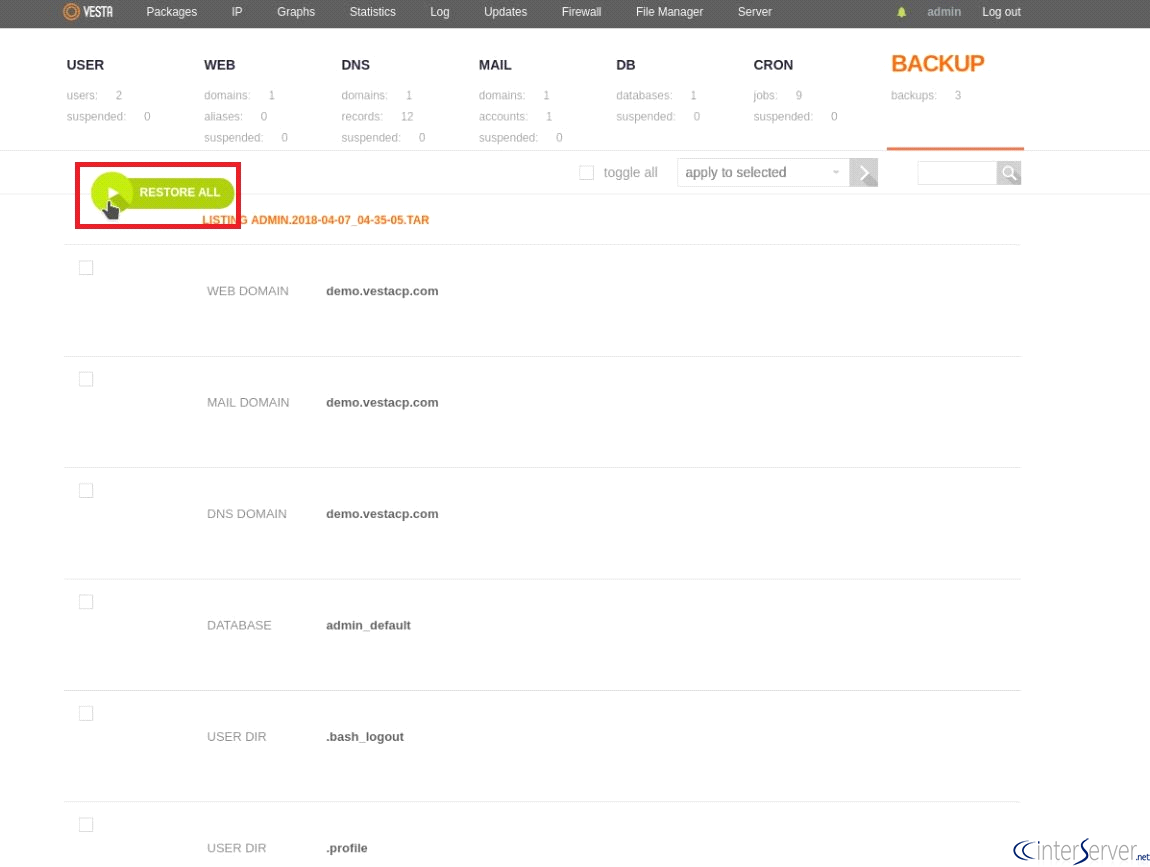This screenshot has width=1150, height=867.
Task: Click the 'databases: 1' count
Action: click(x=656, y=95)
